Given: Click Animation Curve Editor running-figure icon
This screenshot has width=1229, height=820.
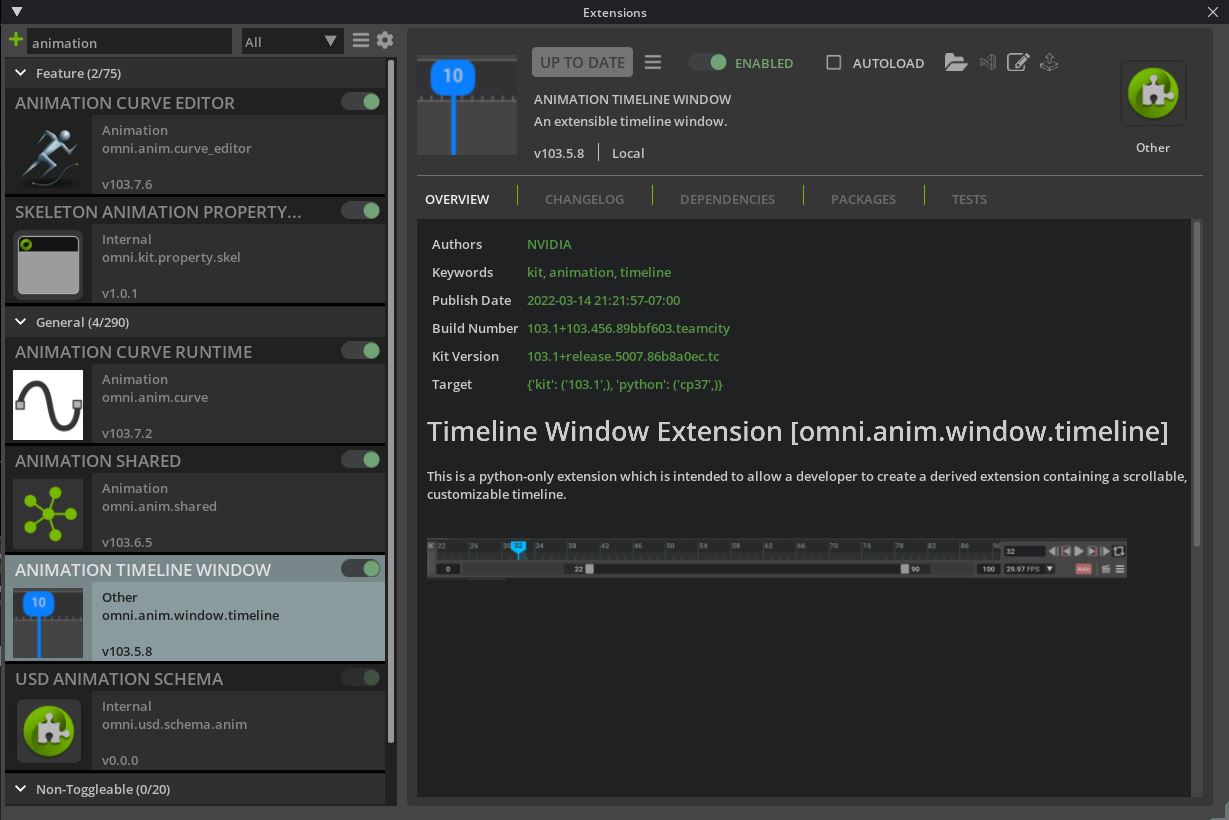Looking at the screenshot, I should 48,157.
